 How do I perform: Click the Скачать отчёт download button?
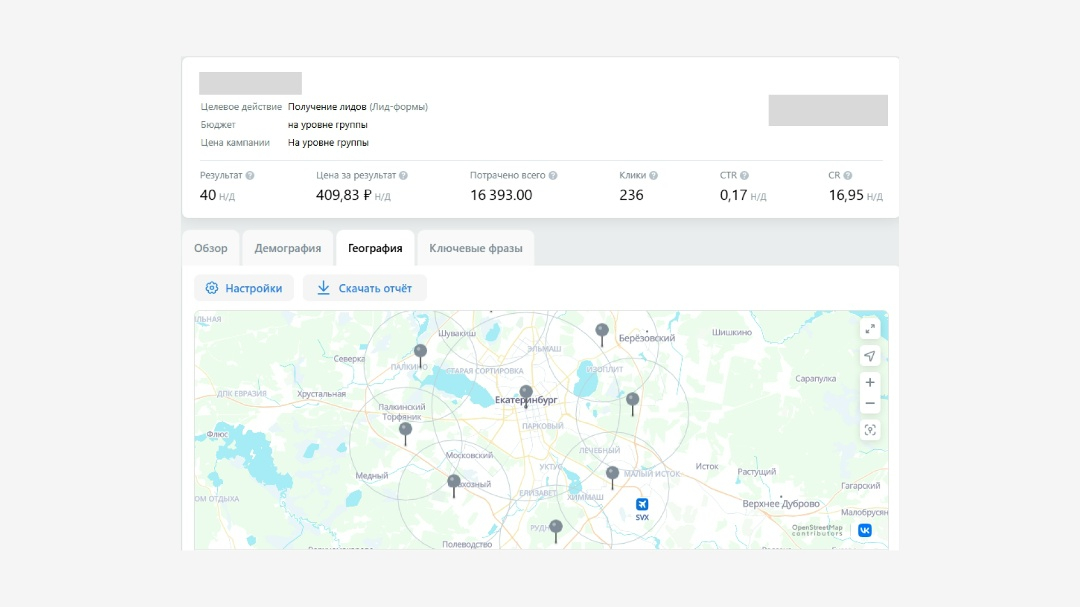(x=364, y=288)
